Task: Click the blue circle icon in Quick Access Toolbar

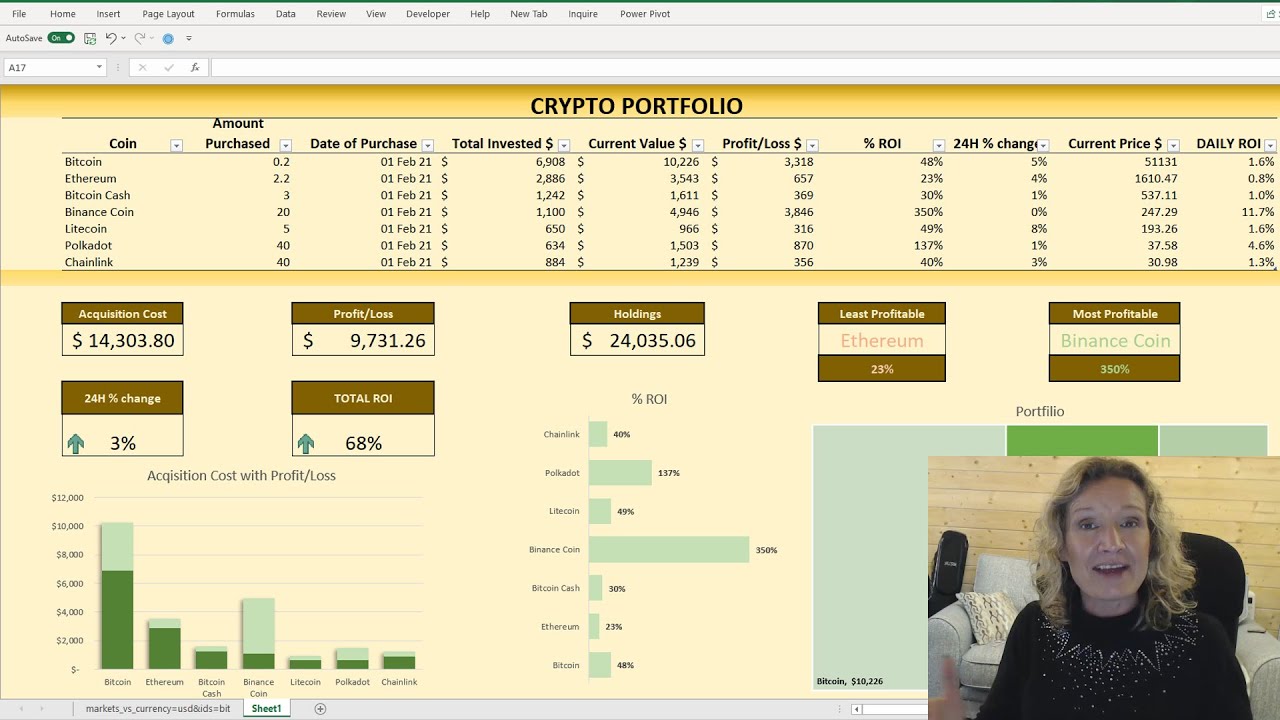Action: pyautogui.click(x=168, y=38)
